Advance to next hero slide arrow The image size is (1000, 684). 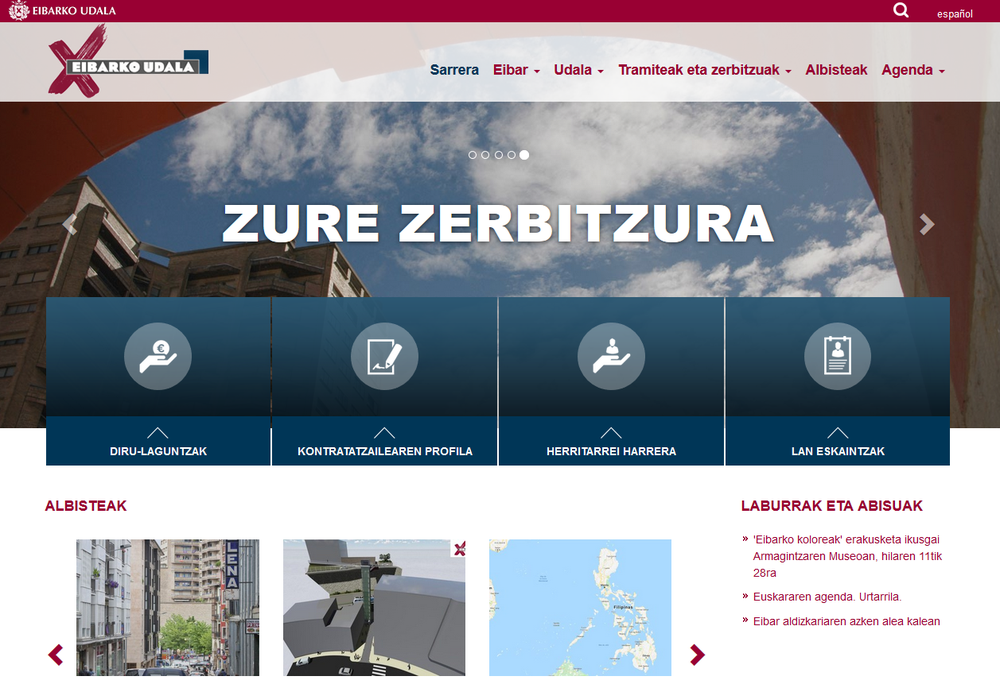[x=927, y=224]
